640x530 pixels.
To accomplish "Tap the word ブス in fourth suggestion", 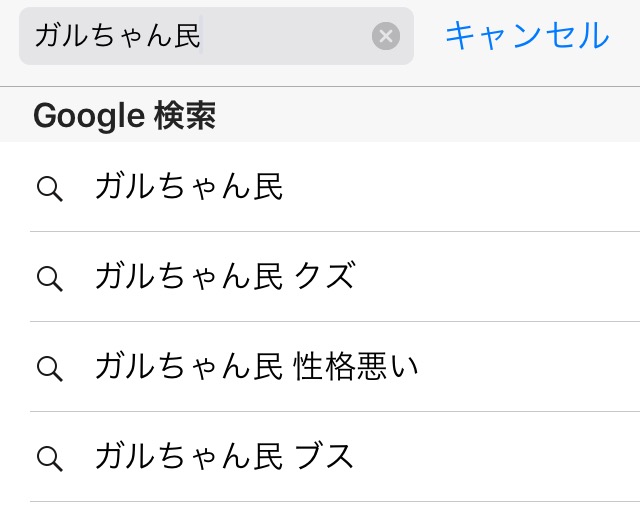I will 324,456.
